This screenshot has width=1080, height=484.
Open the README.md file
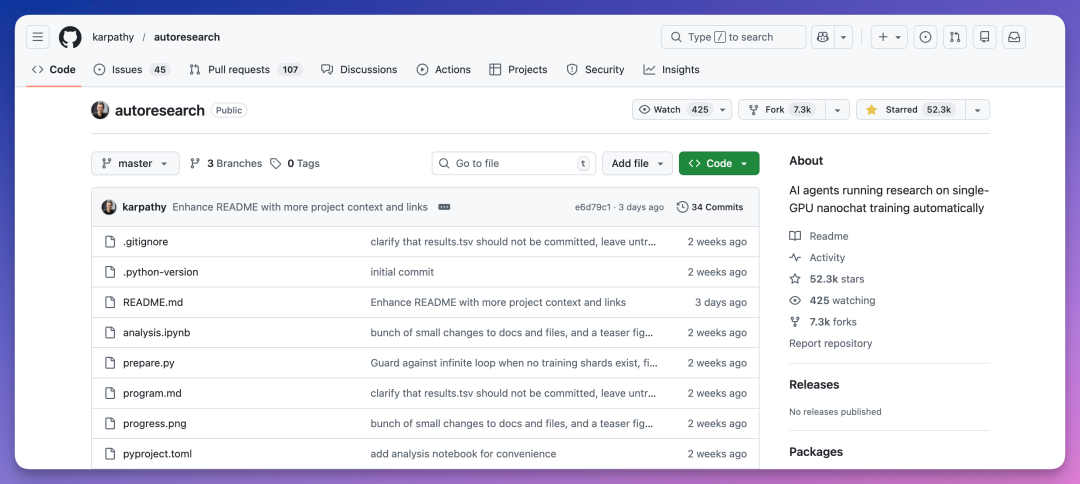coord(153,302)
